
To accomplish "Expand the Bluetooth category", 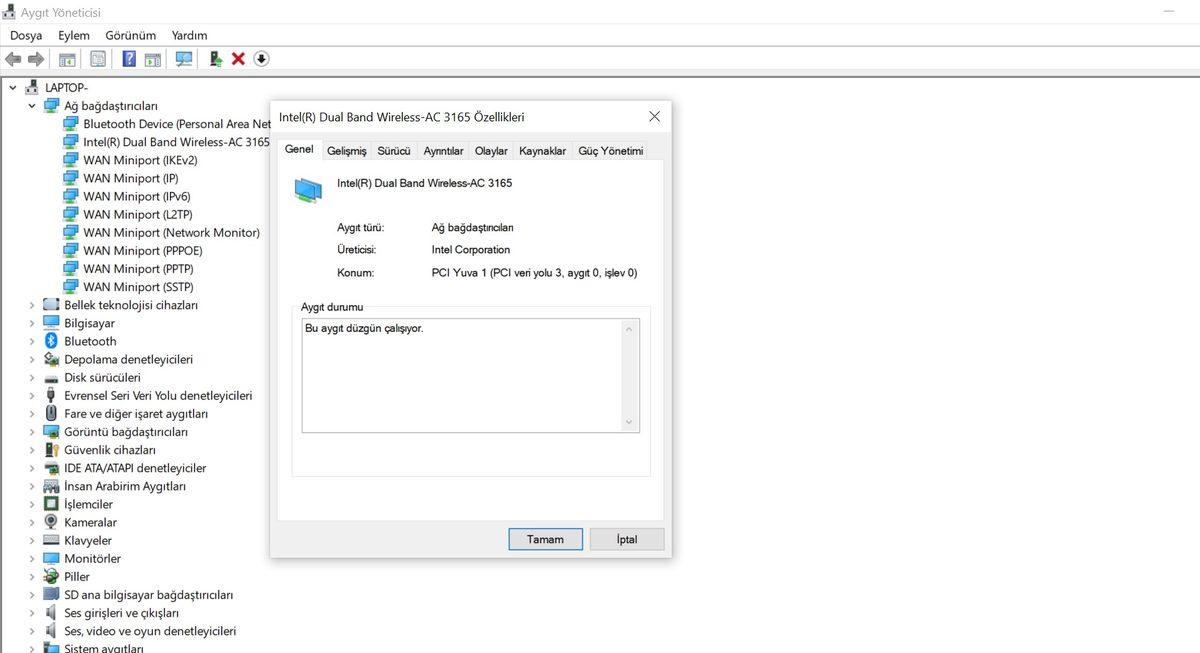I will click(31, 341).
